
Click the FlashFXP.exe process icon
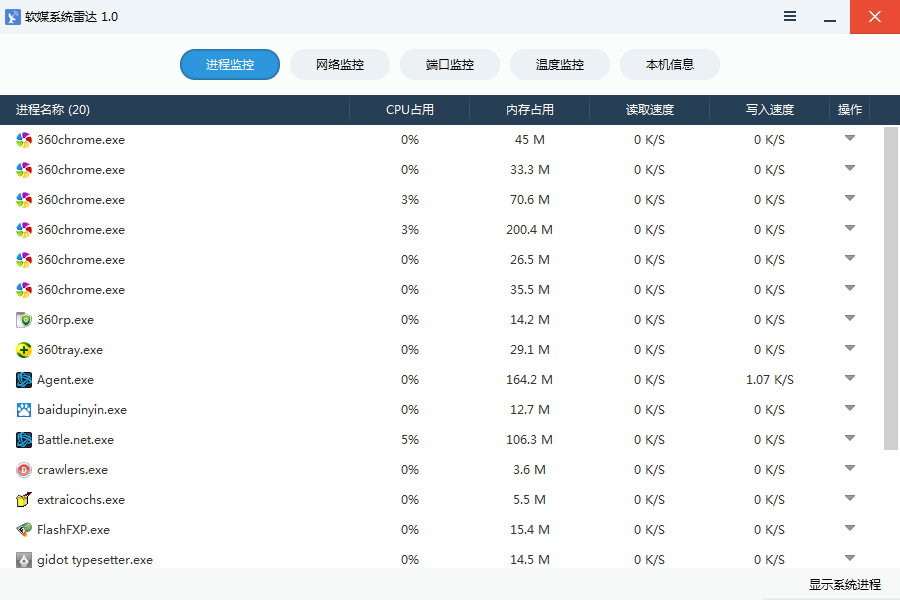pos(24,529)
